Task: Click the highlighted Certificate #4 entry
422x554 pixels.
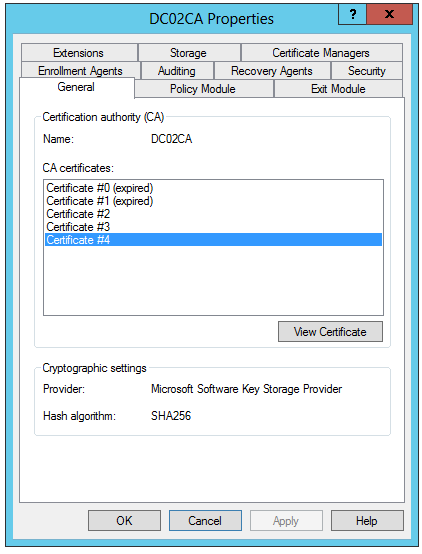Action: pos(213,240)
